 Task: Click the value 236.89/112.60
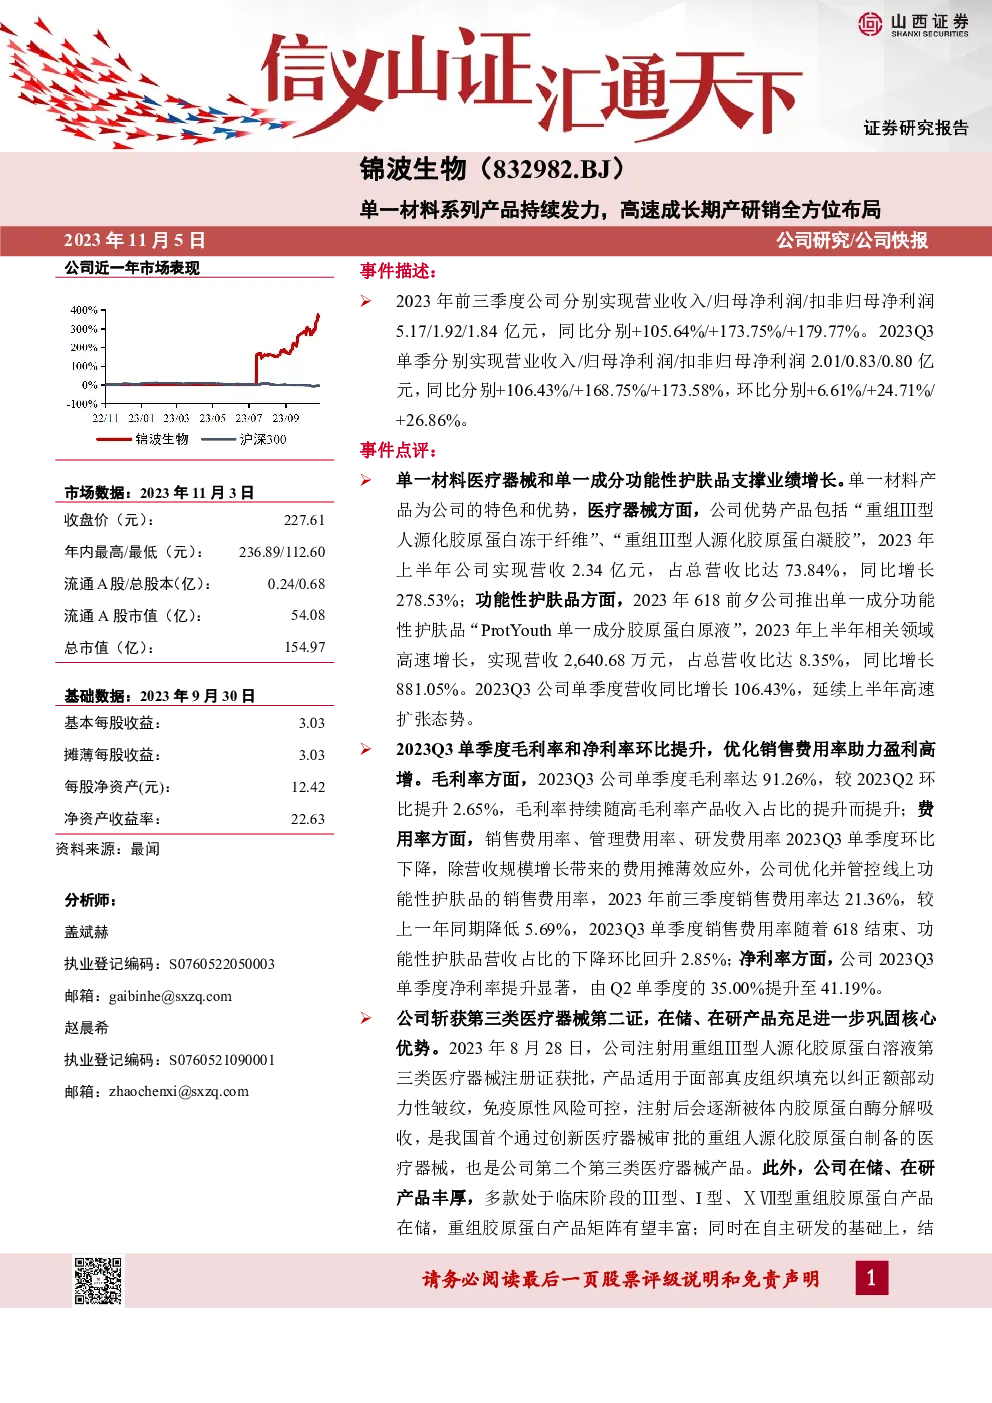click(282, 552)
